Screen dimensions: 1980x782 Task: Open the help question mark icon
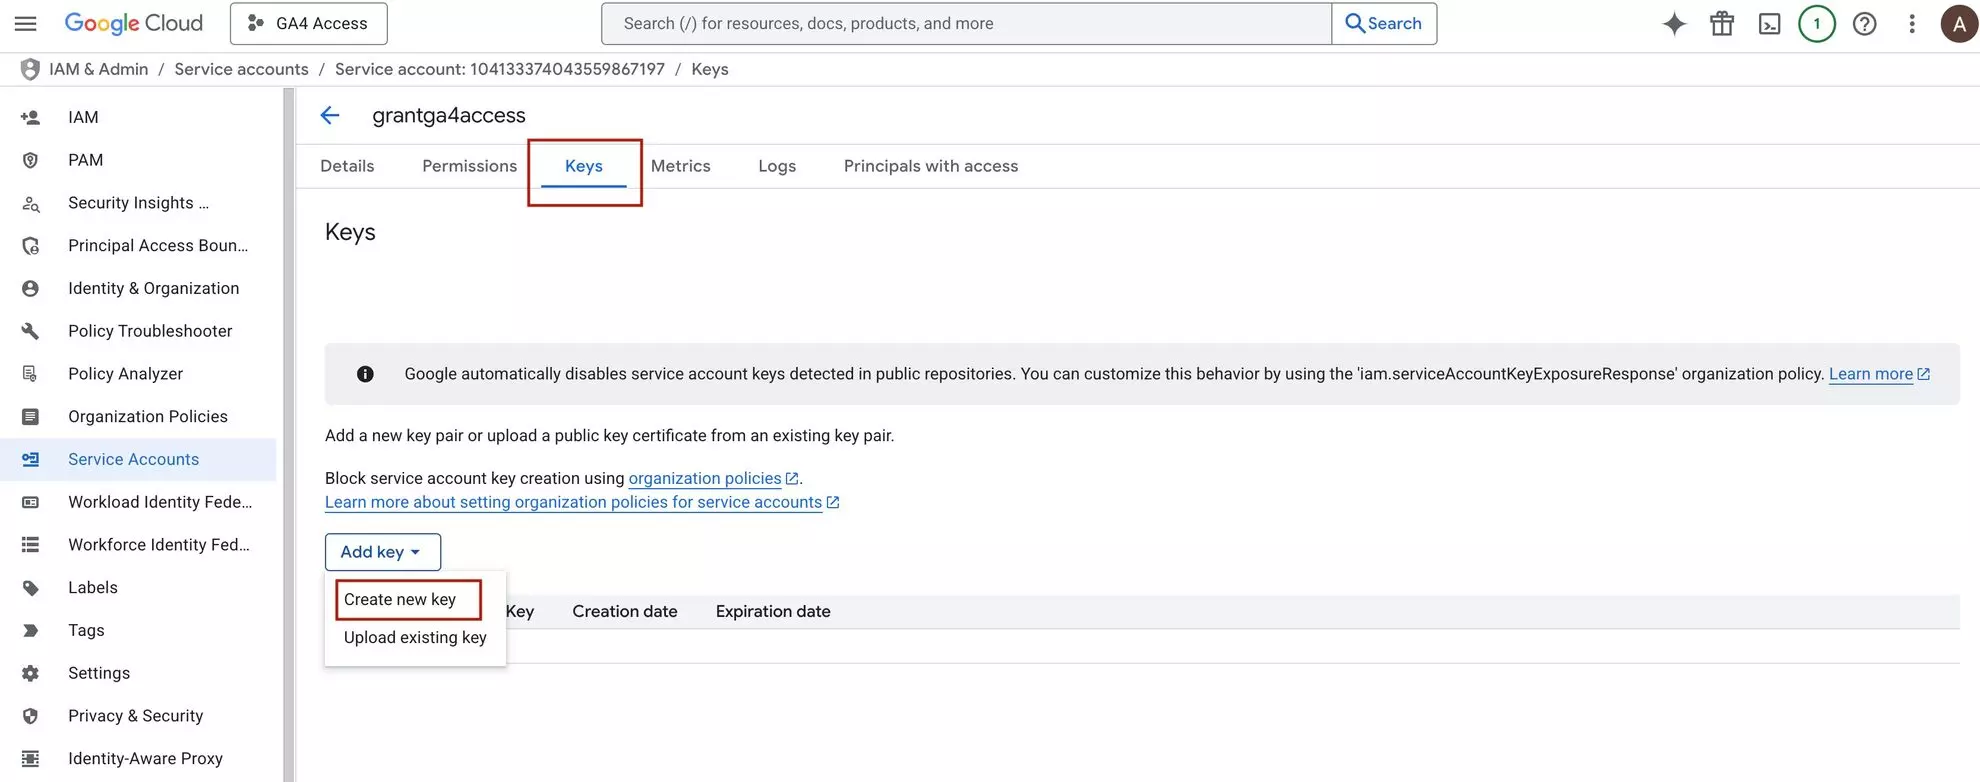pyautogui.click(x=1864, y=24)
